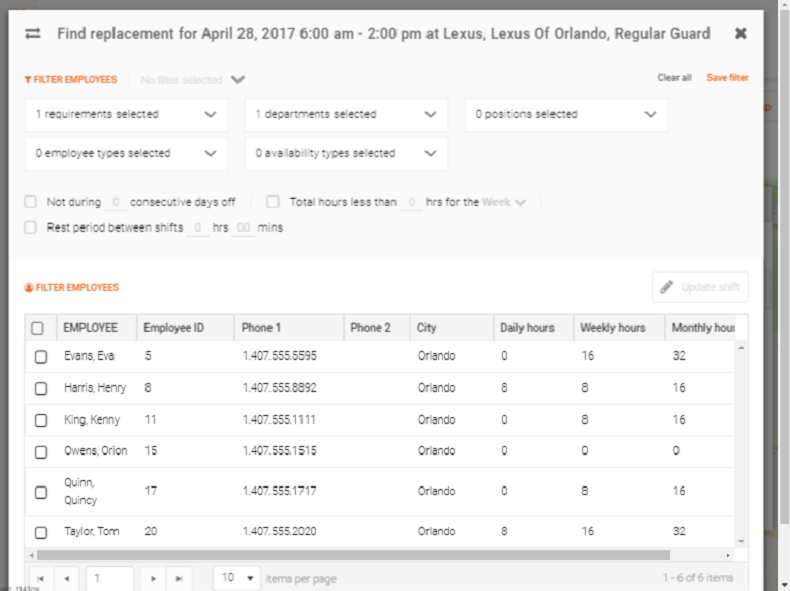Select the checkbox for Evans, Eva
This screenshot has width=790, height=591.
point(40,357)
